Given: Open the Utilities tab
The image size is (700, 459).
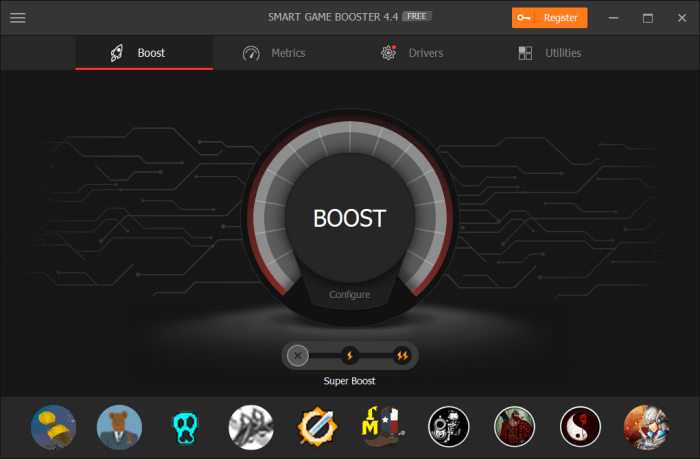Looking at the screenshot, I should 550,53.
